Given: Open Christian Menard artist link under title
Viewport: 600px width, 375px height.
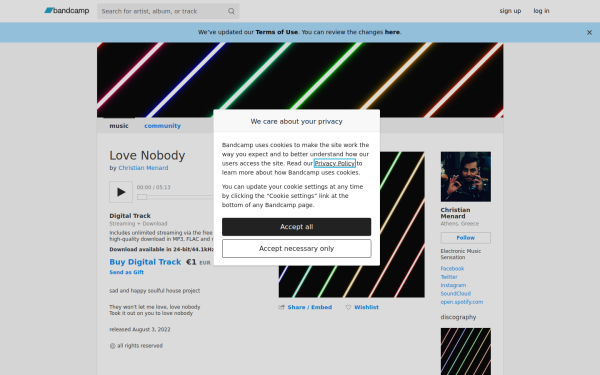Looking at the screenshot, I should pos(143,168).
